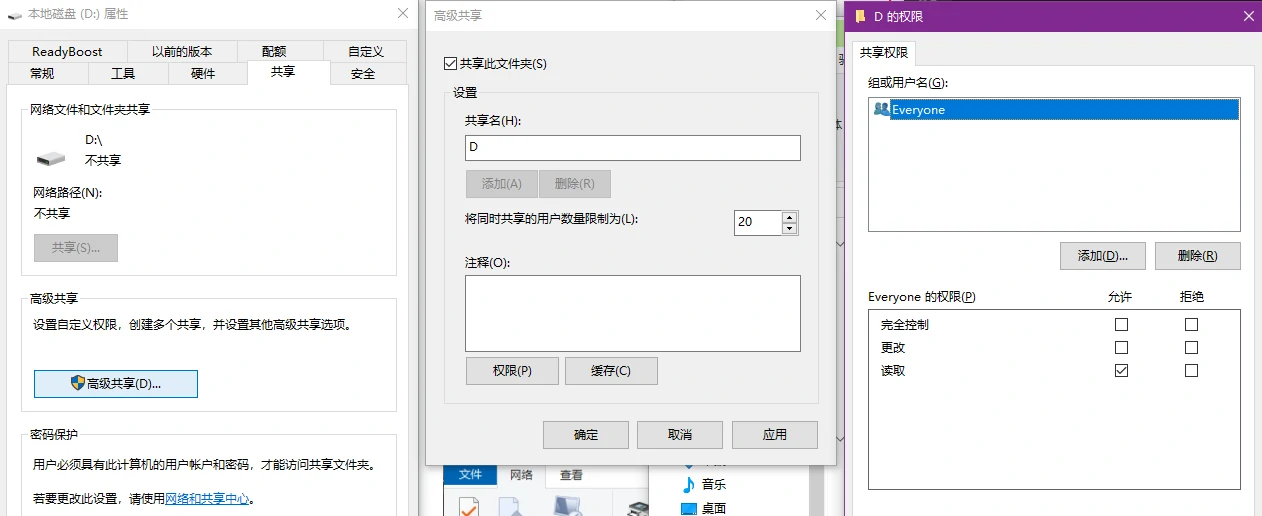Click the 权限(P) button
1262x516 pixels.
click(x=512, y=371)
